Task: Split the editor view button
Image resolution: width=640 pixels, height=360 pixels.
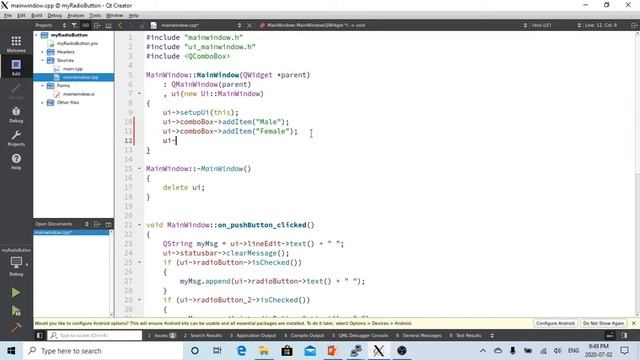Action: (x=634, y=25)
